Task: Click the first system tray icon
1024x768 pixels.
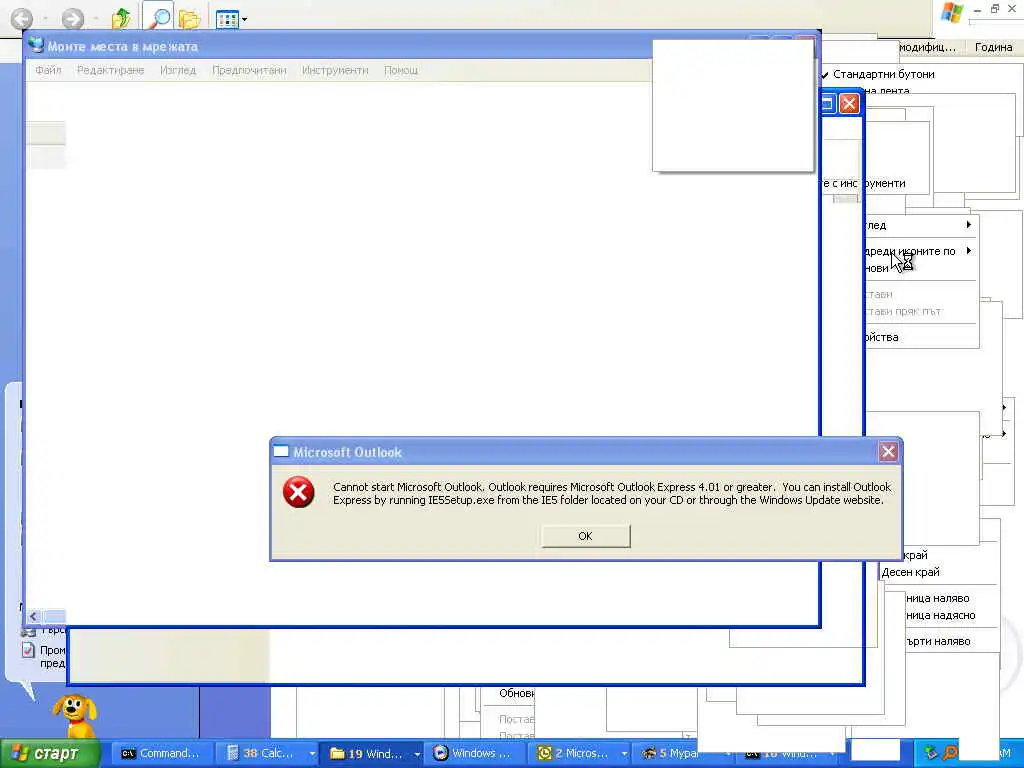Action: pyautogui.click(x=931, y=753)
